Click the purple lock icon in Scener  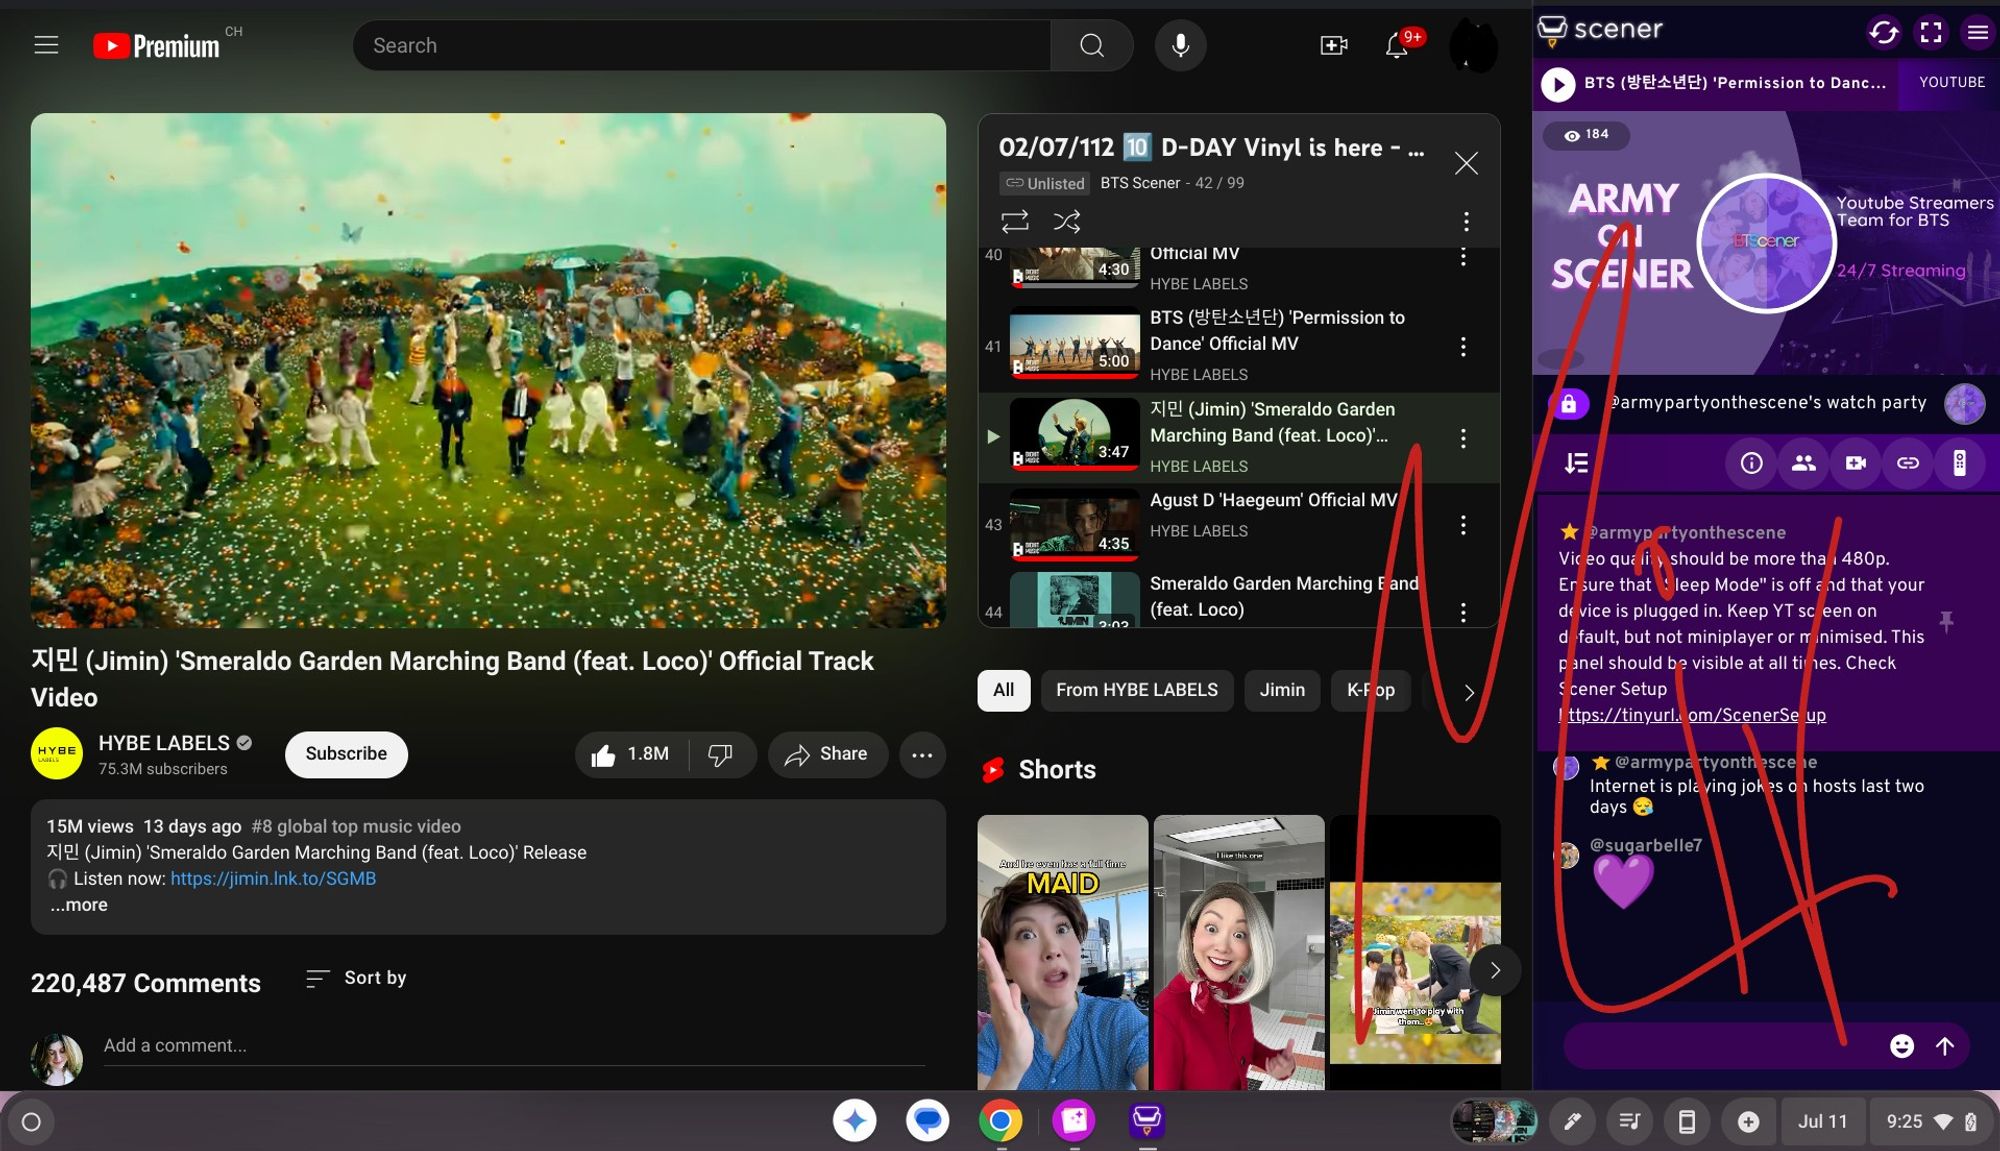pos(1568,404)
